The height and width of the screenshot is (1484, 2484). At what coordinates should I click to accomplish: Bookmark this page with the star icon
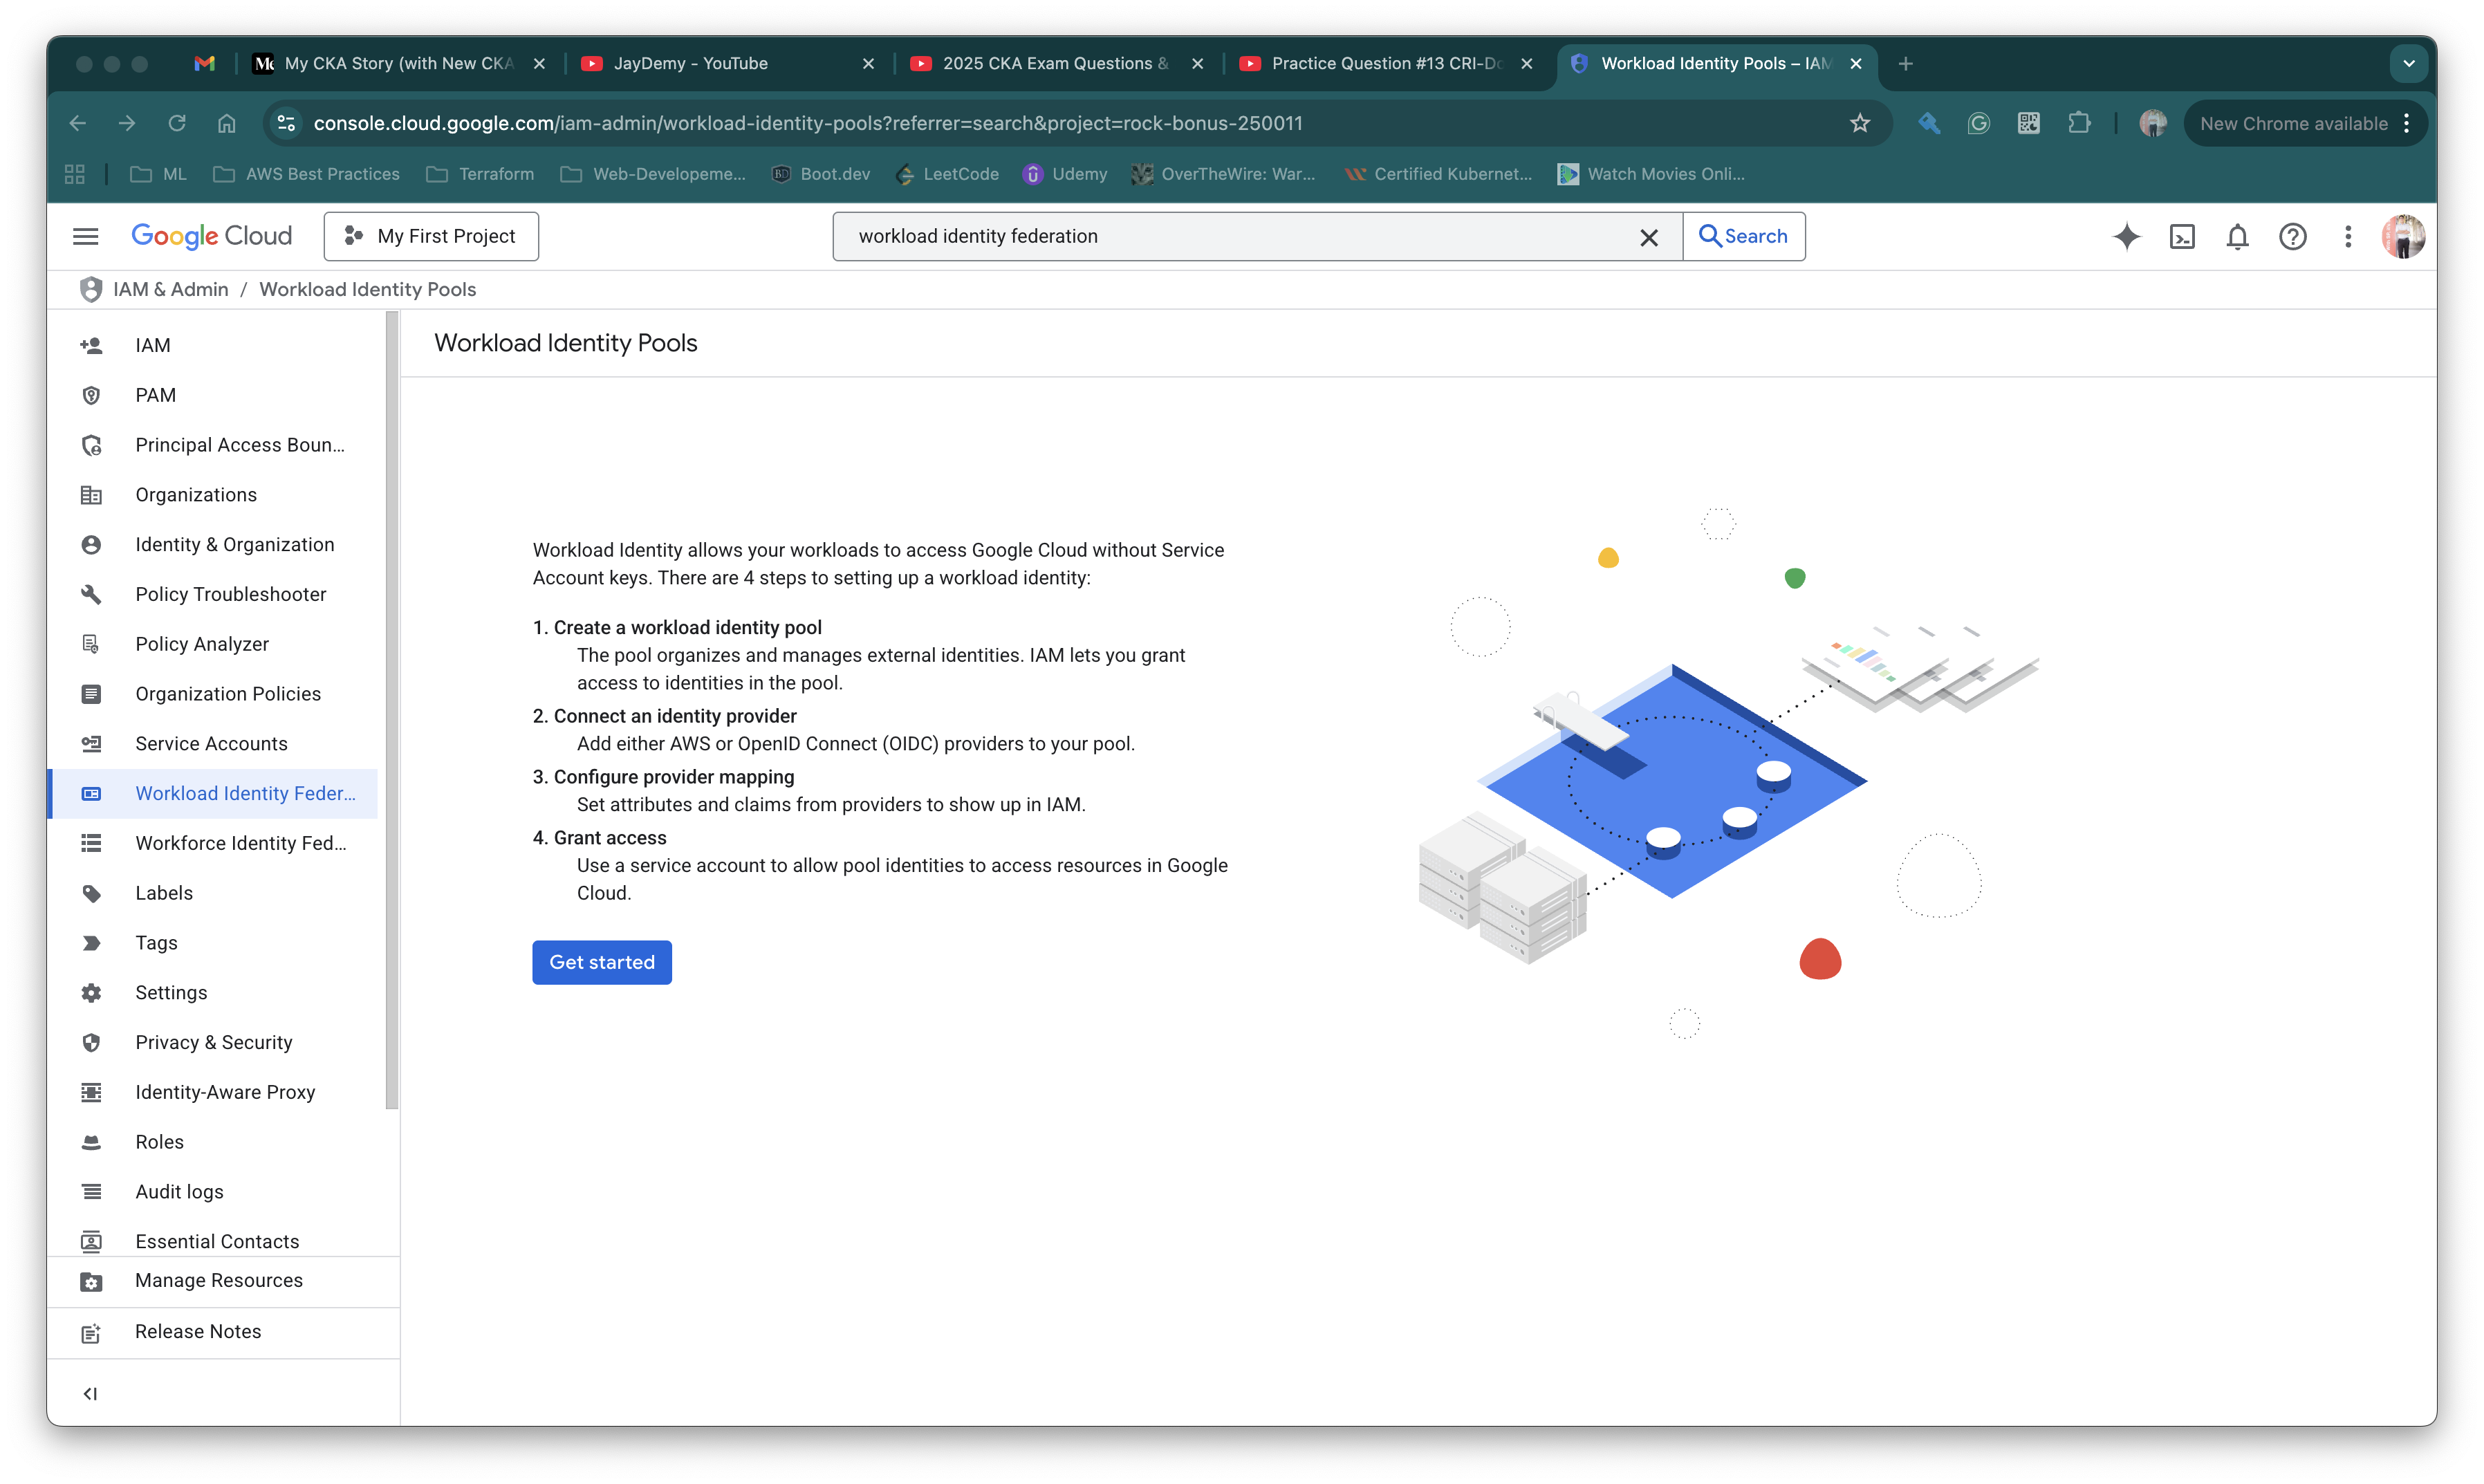pos(1860,123)
